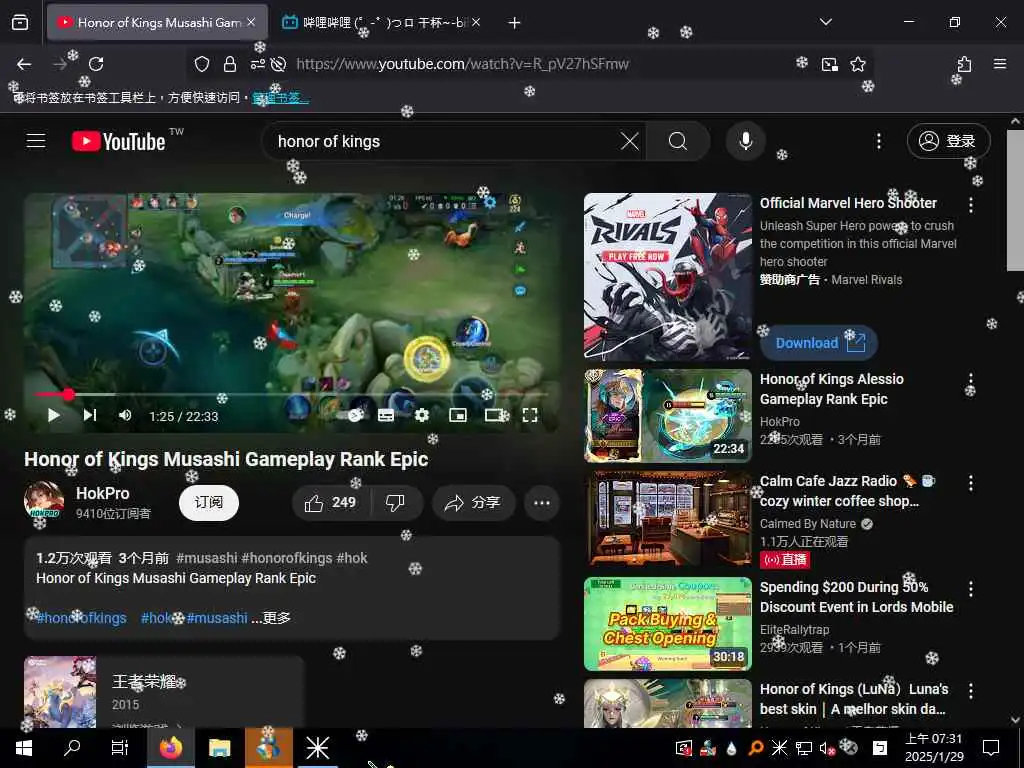
Task: Open options for the Luna's best skin video
Action: (x=970, y=691)
